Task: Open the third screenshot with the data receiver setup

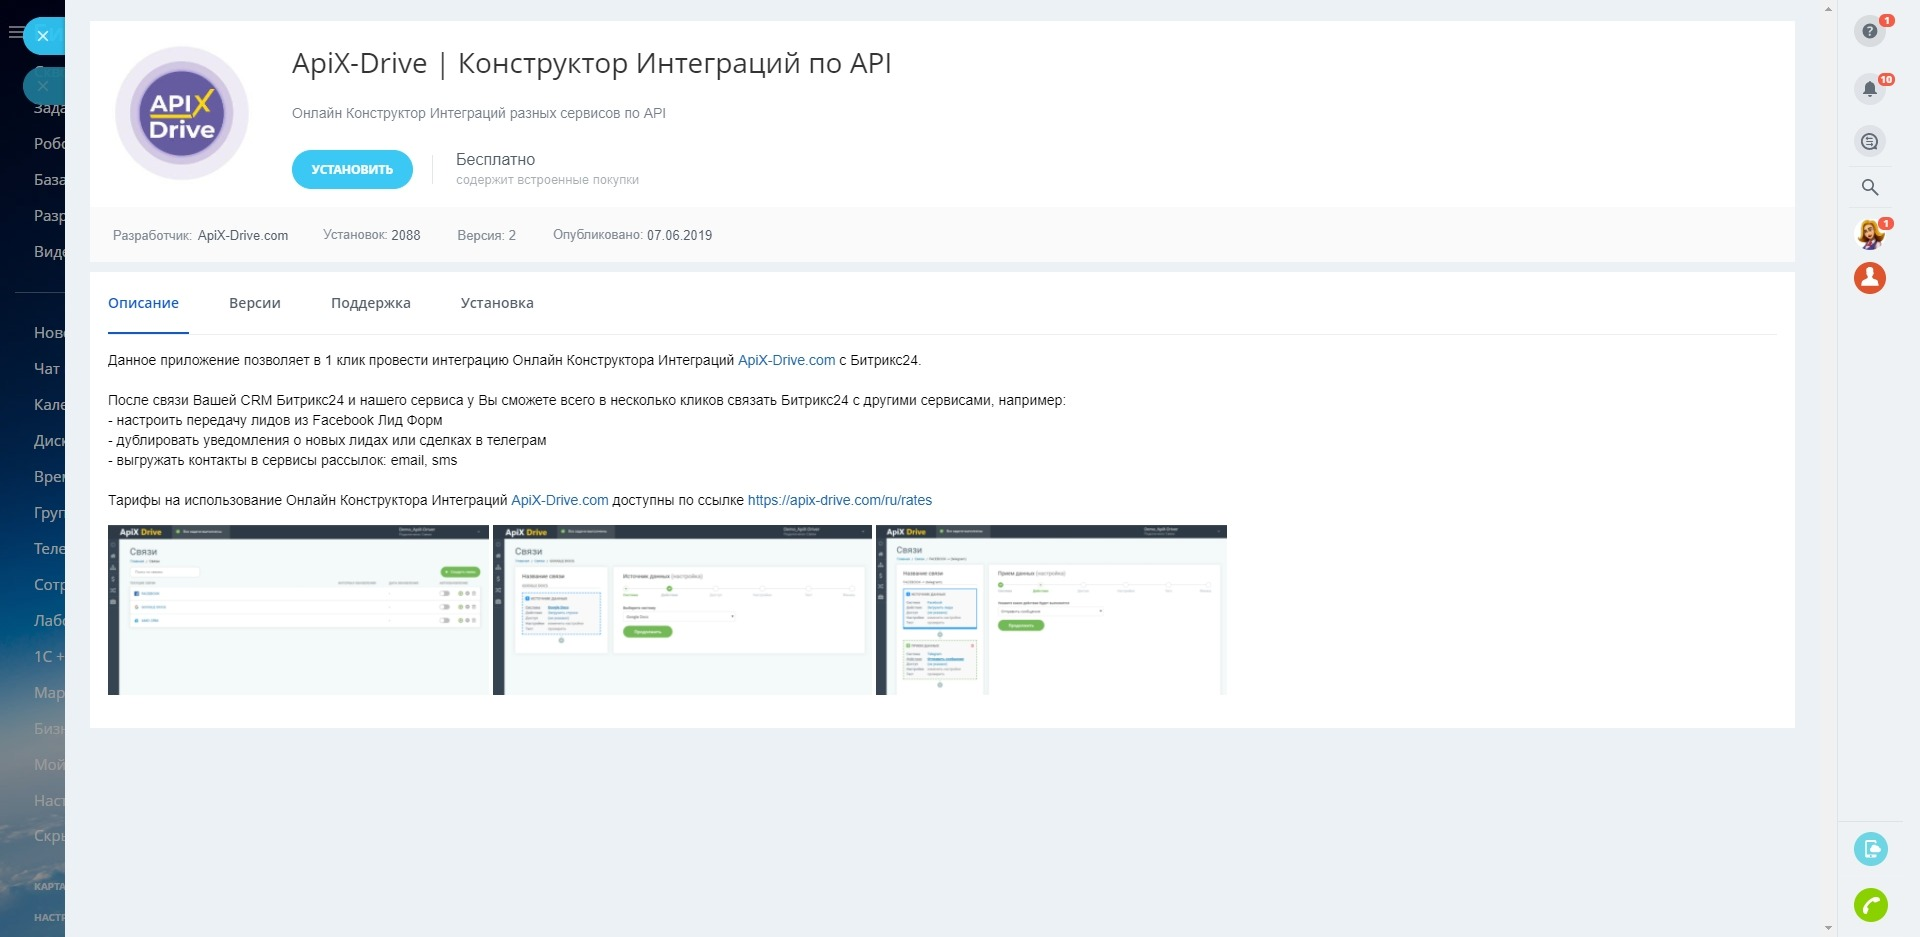Action: click(x=1051, y=610)
